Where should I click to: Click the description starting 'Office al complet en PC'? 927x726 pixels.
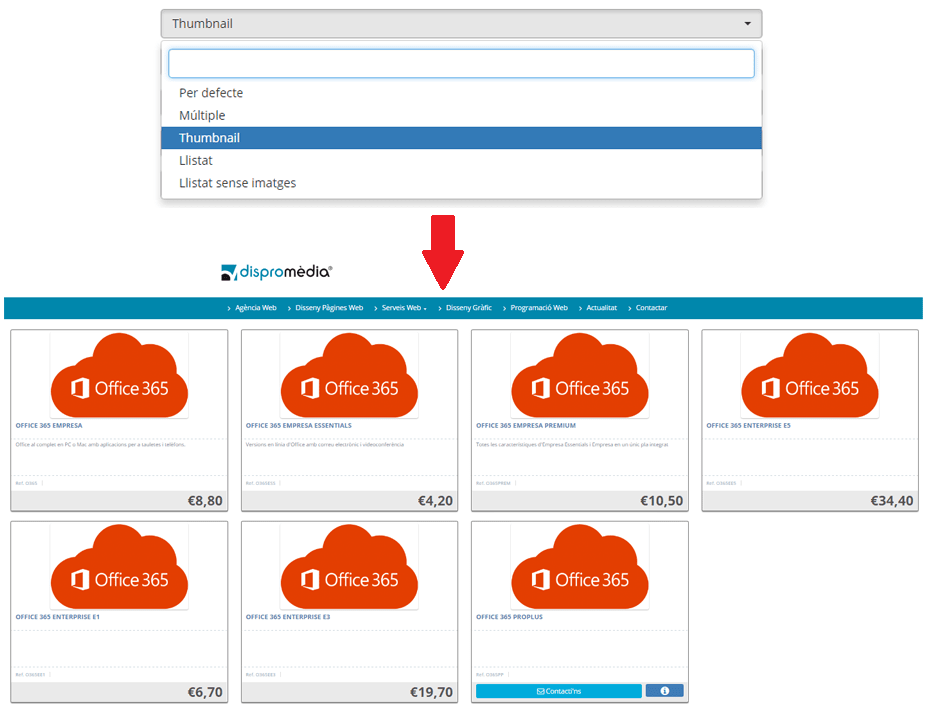coord(101,445)
